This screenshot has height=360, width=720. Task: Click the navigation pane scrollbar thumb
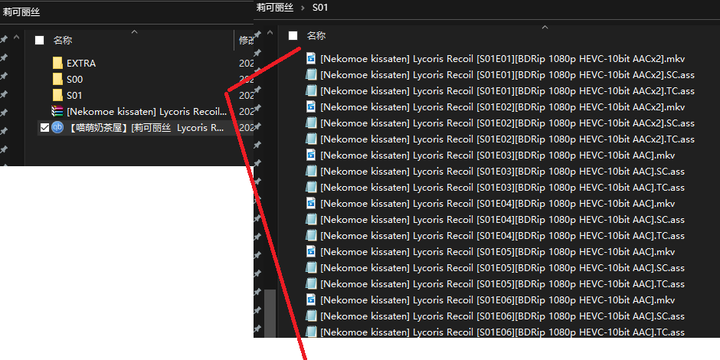(x=270, y=313)
